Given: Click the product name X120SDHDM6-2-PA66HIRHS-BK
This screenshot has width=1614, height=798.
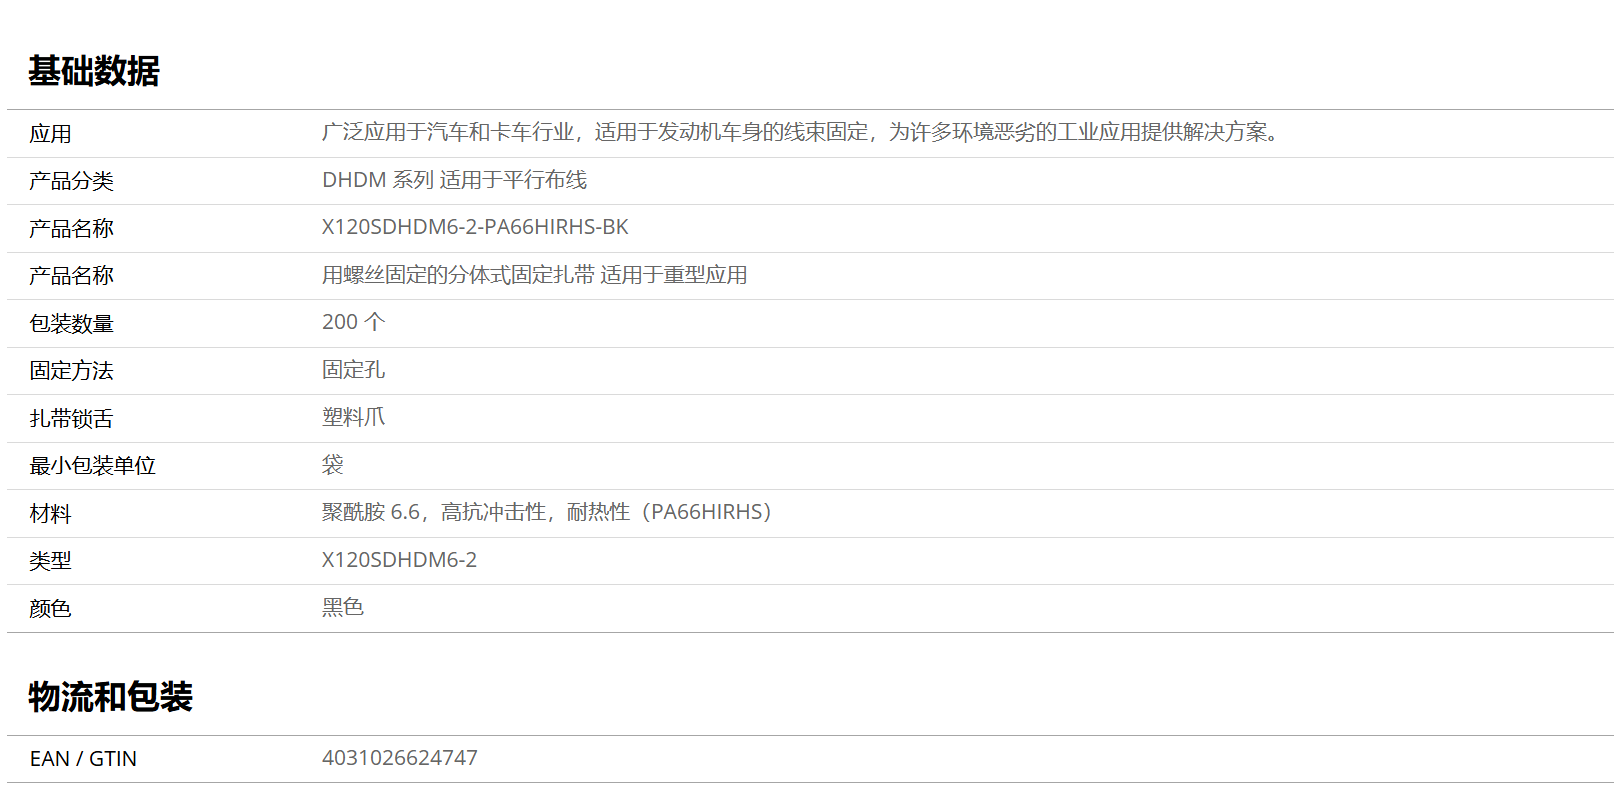Looking at the screenshot, I should tap(475, 227).
